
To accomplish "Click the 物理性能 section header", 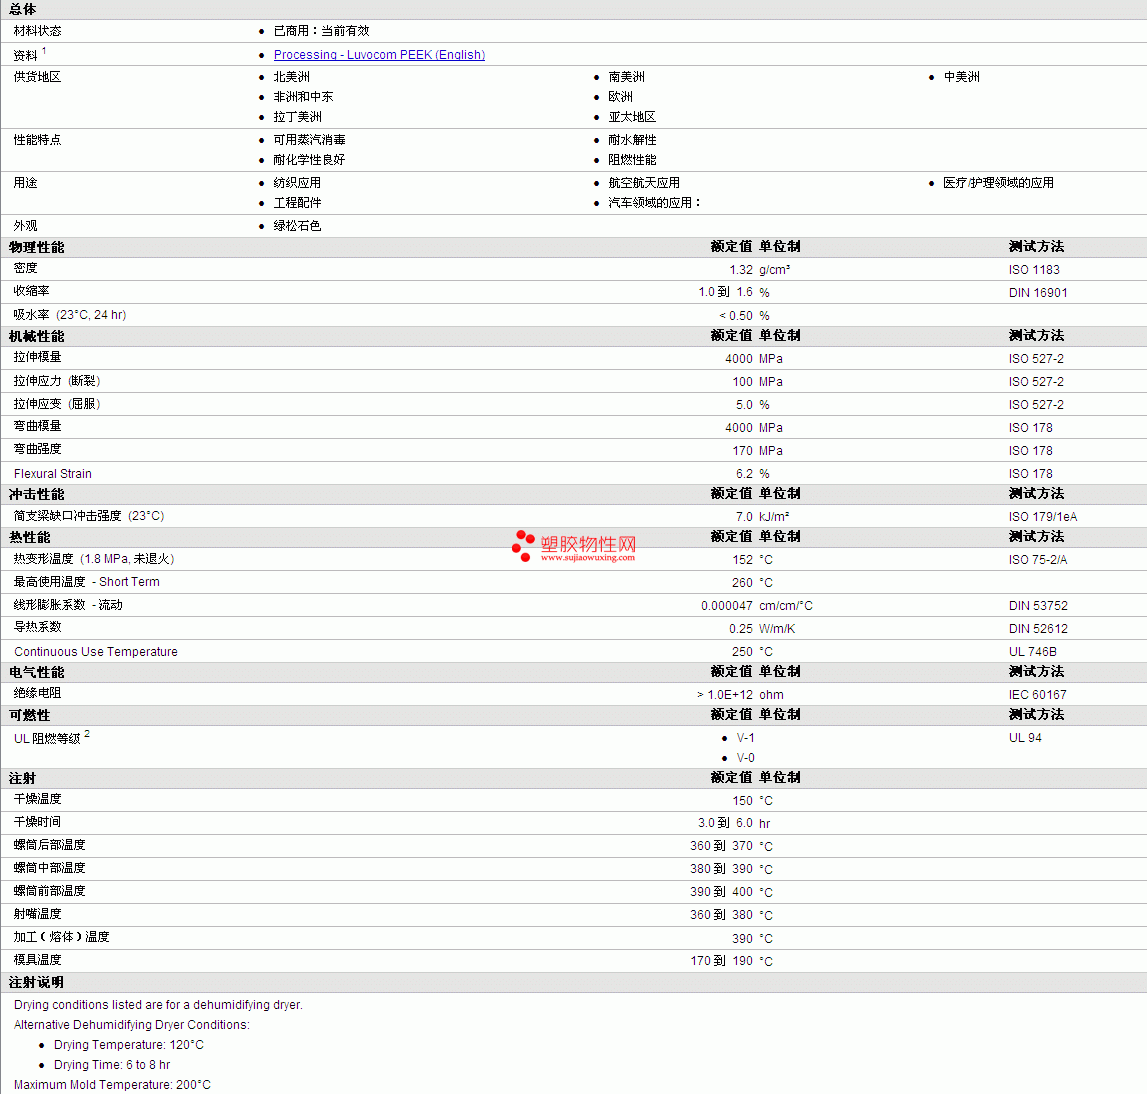I will tap(37, 247).
